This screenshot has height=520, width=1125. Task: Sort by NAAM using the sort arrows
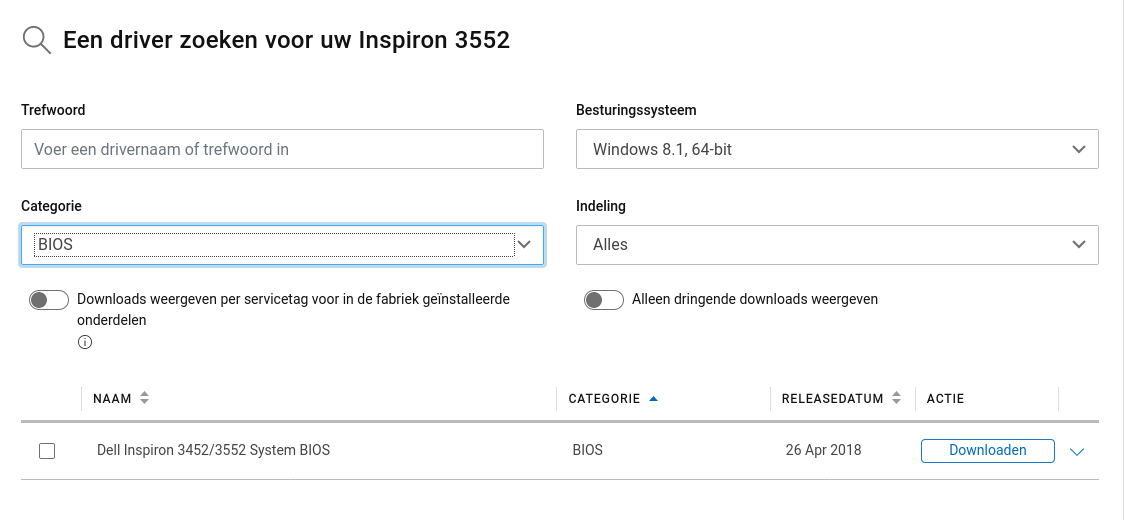[144, 398]
